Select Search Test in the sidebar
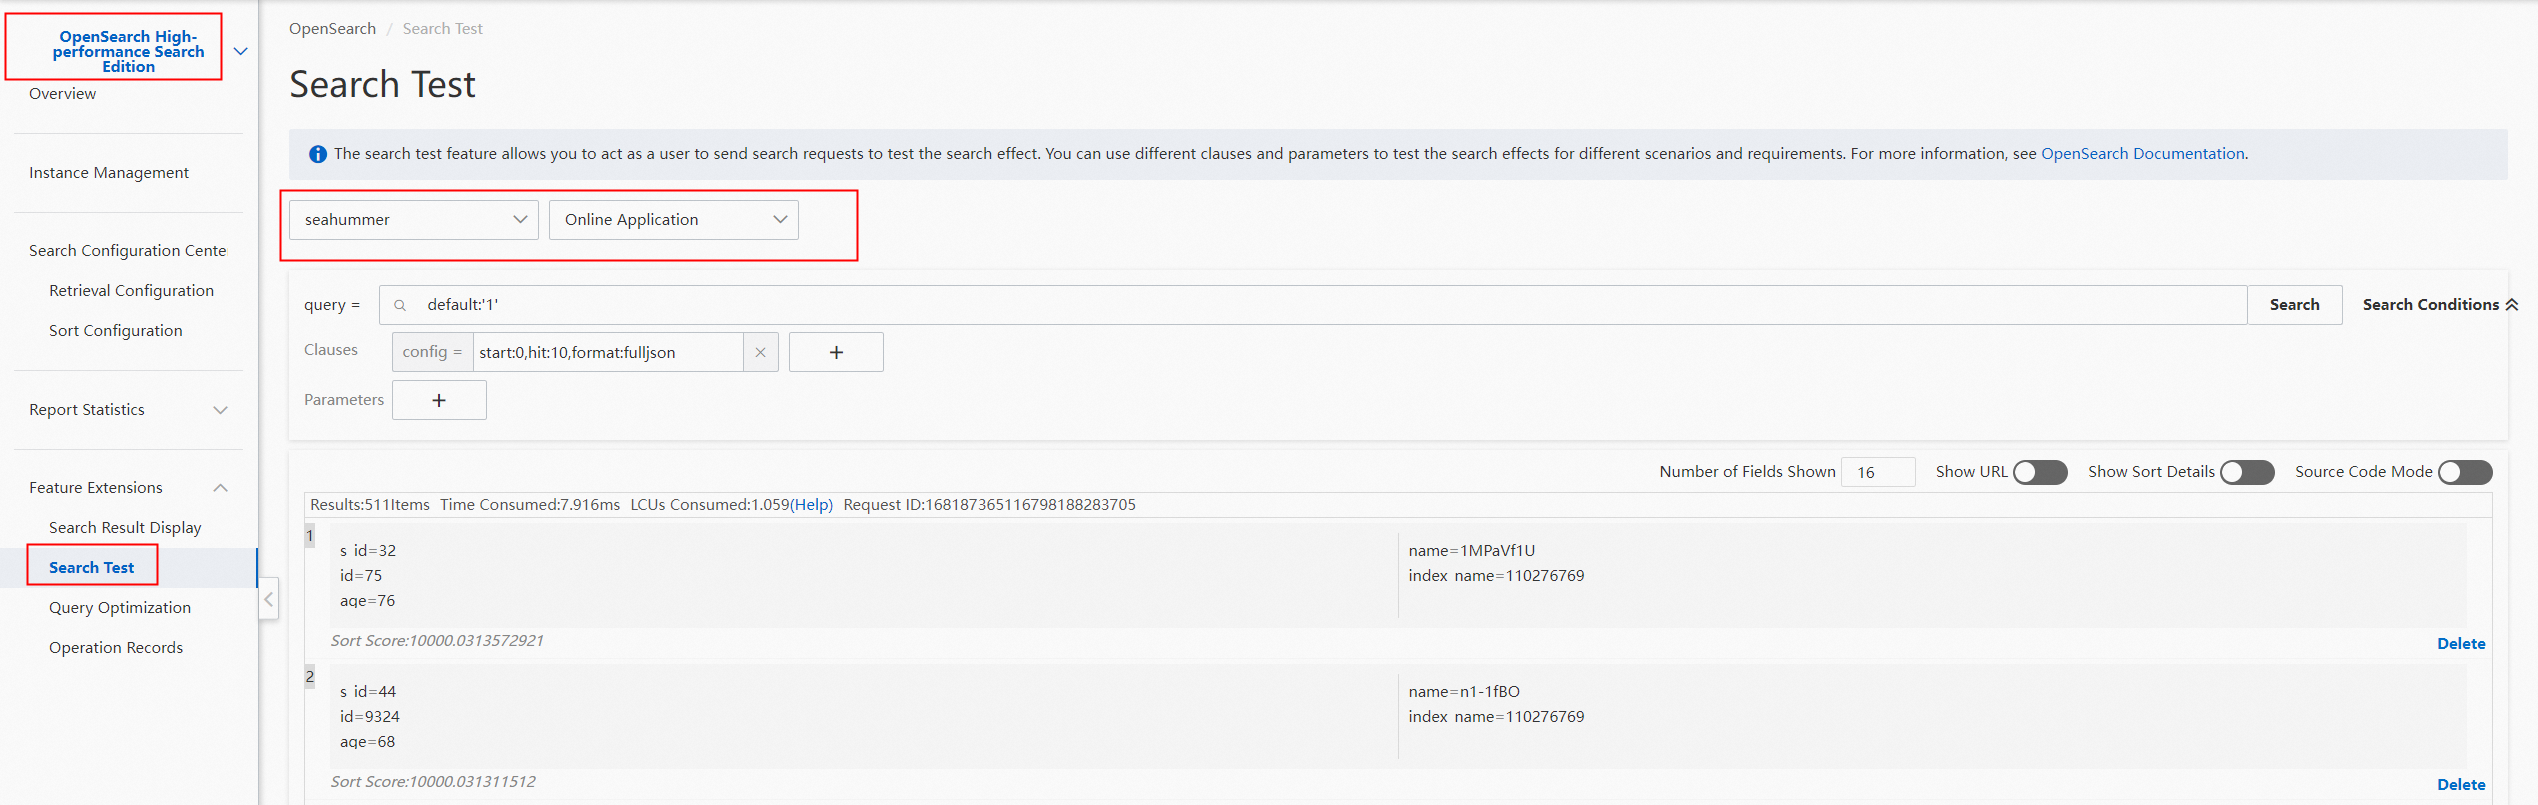2538x805 pixels. click(x=91, y=568)
